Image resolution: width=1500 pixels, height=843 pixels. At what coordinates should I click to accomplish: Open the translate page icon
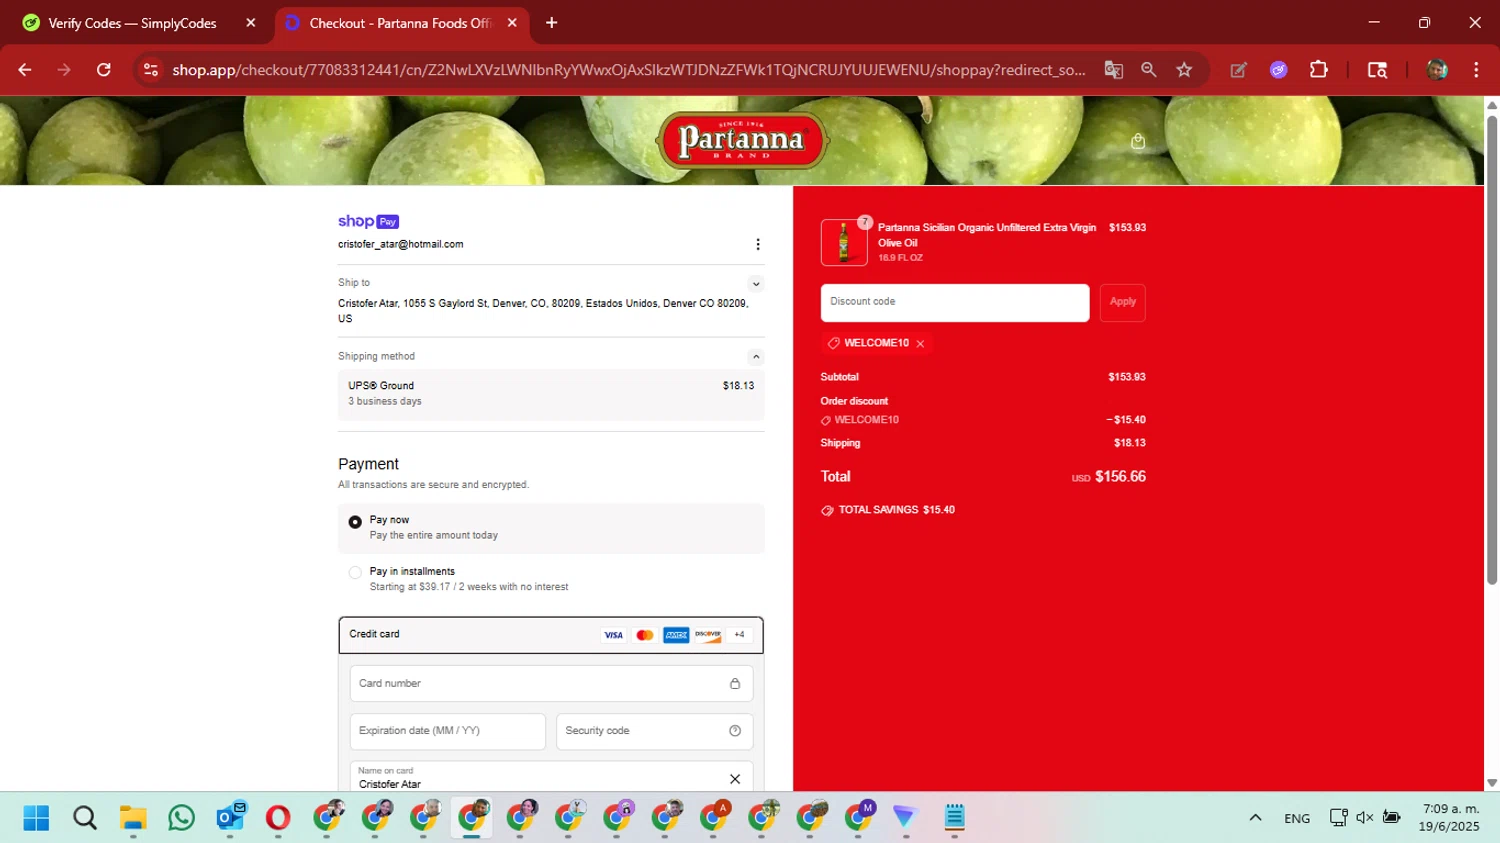(x=1113, y=70)
